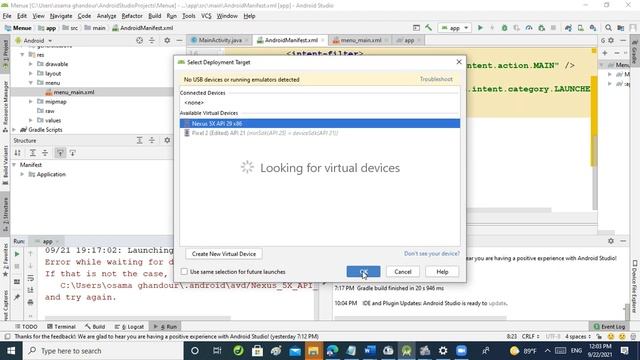The image size is (640, 360).
Task: Rerun app in Run panel
Action: pyautogui.click(x=17, y=254)
